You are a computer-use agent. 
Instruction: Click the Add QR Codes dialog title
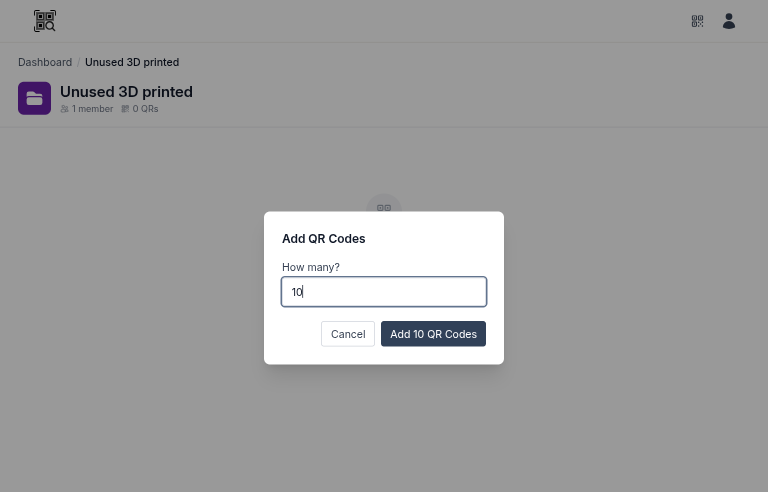click(324, 239)
